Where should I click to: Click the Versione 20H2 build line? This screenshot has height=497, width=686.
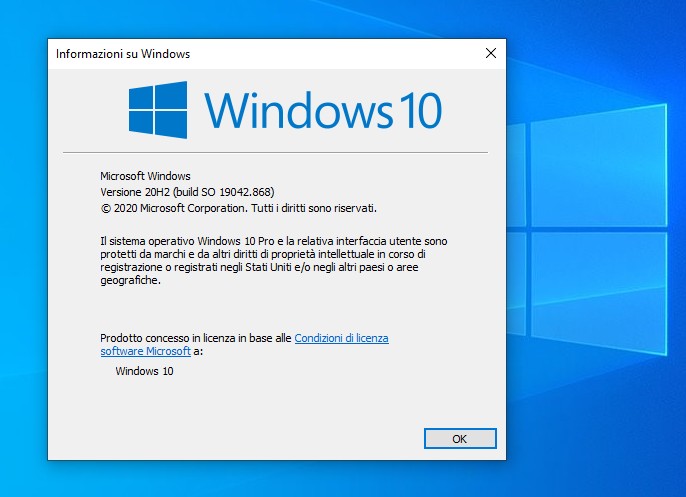coord(187,192)
